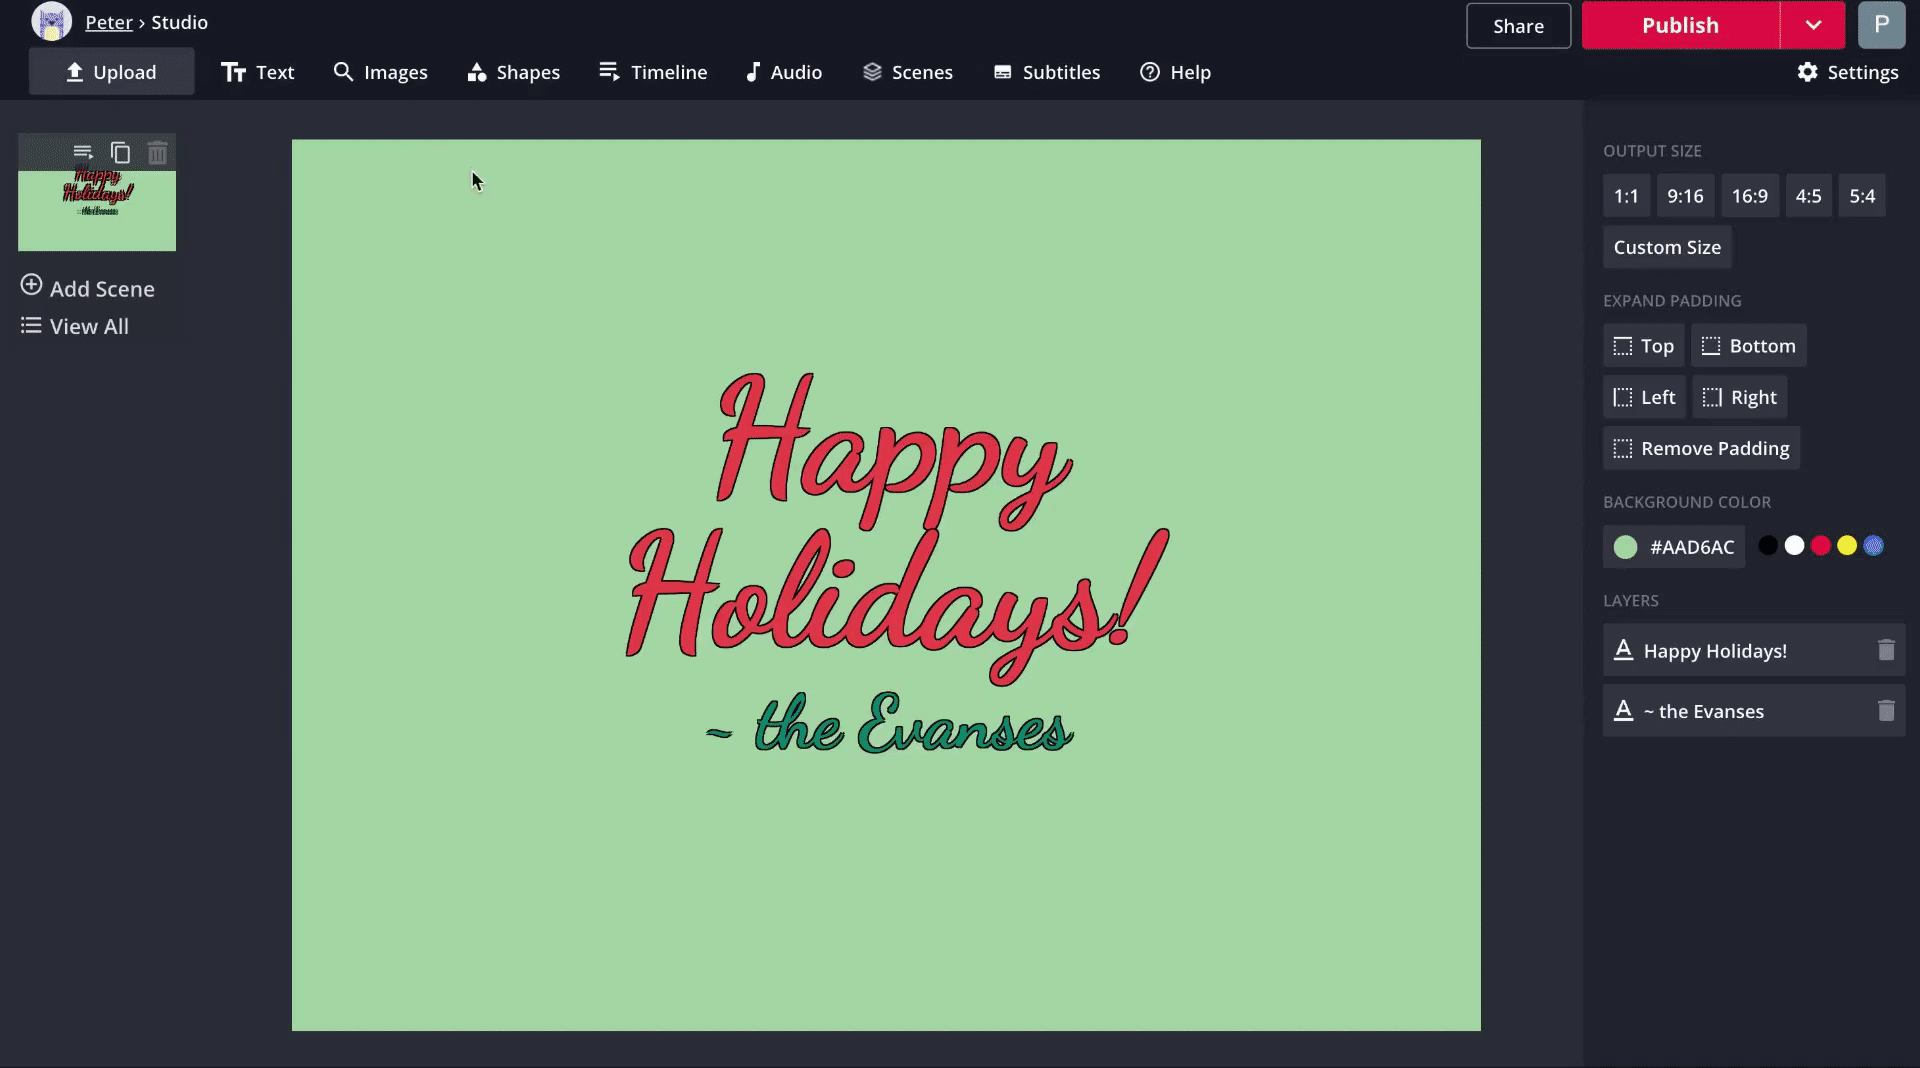Image resolution: width=1920 pixels, height=1068 pixels.
Task: Choose the 16:9 aspect ratio
Action: click(x=1749, y=196)
